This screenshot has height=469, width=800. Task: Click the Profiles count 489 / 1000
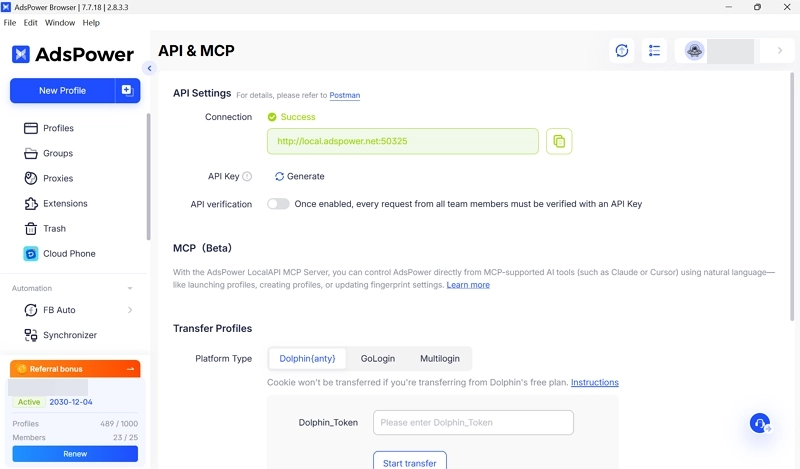tap(119, 424)
